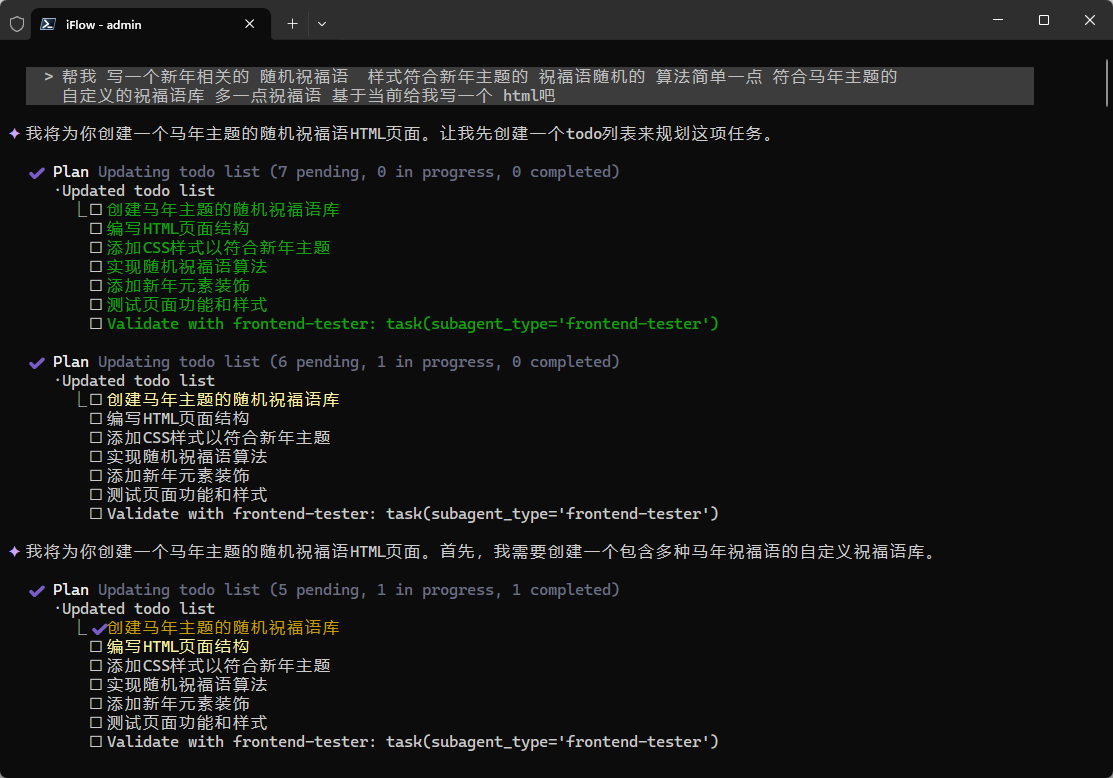Screen dimensions: 1113x778
Task: Click the sparkle icon before the first assistant message
Action: [x=14, y=133]
